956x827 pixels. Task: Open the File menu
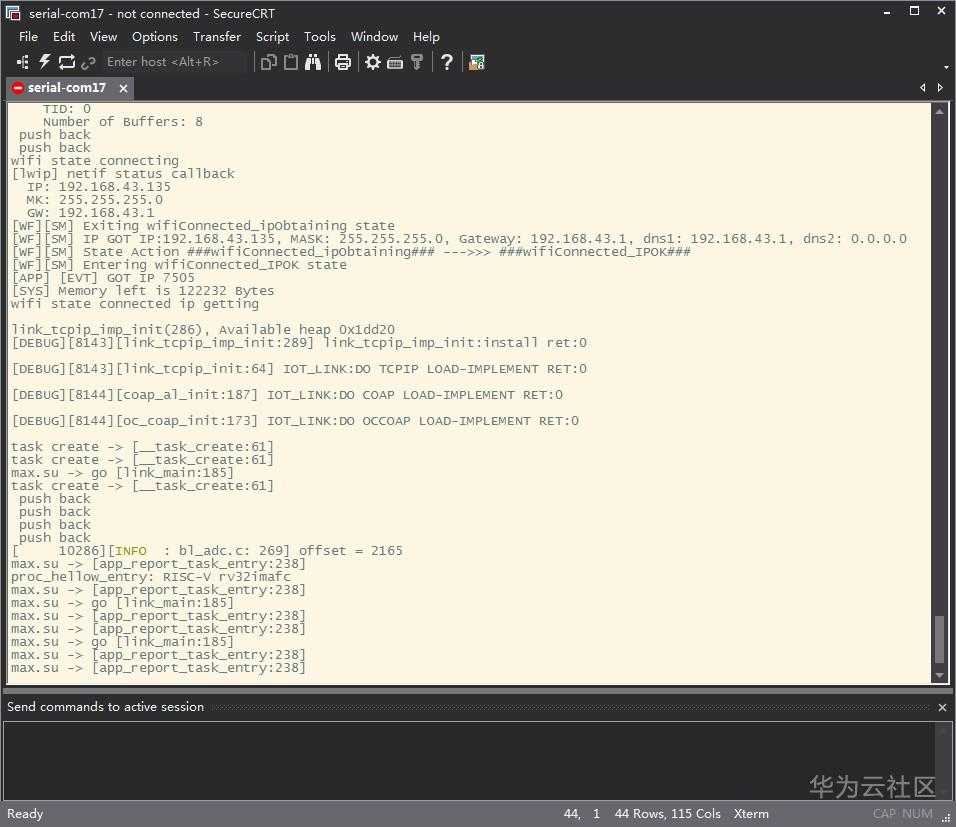28,37
